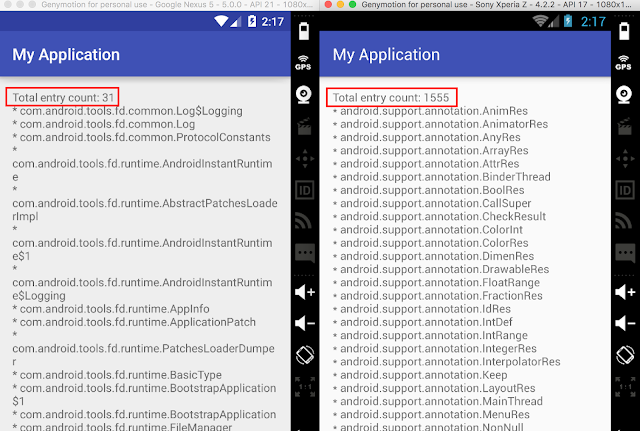Select android.support.annotation.ColorInt entry
Viewport: 640px width, 431px height.
pyautogui.click(x=428, y=230)
